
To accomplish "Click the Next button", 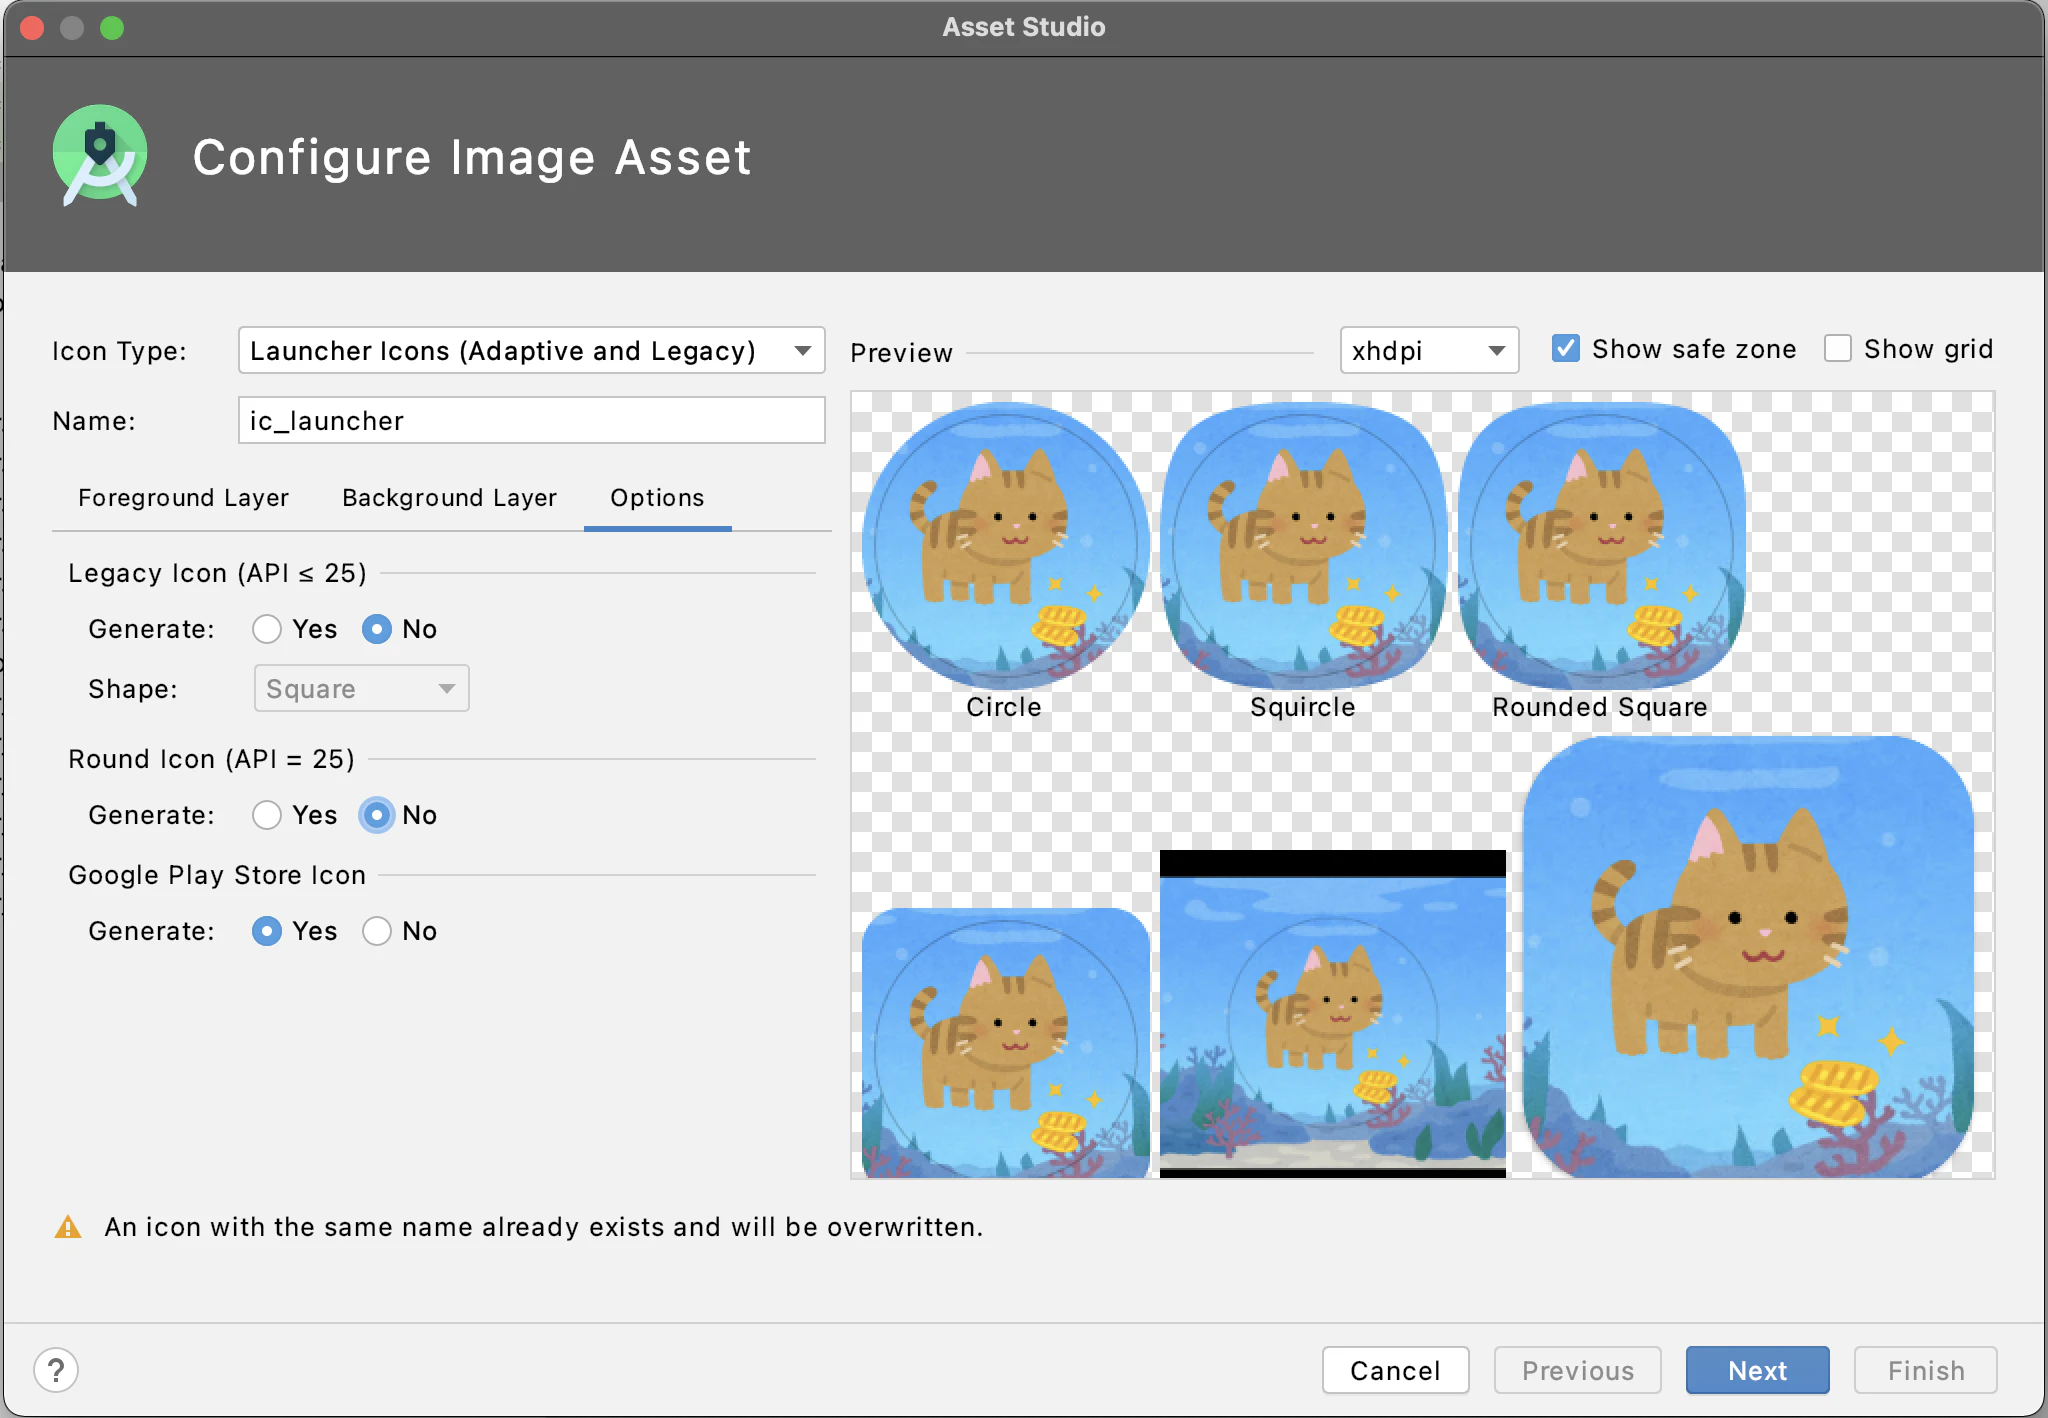I will point(1757,1370).
